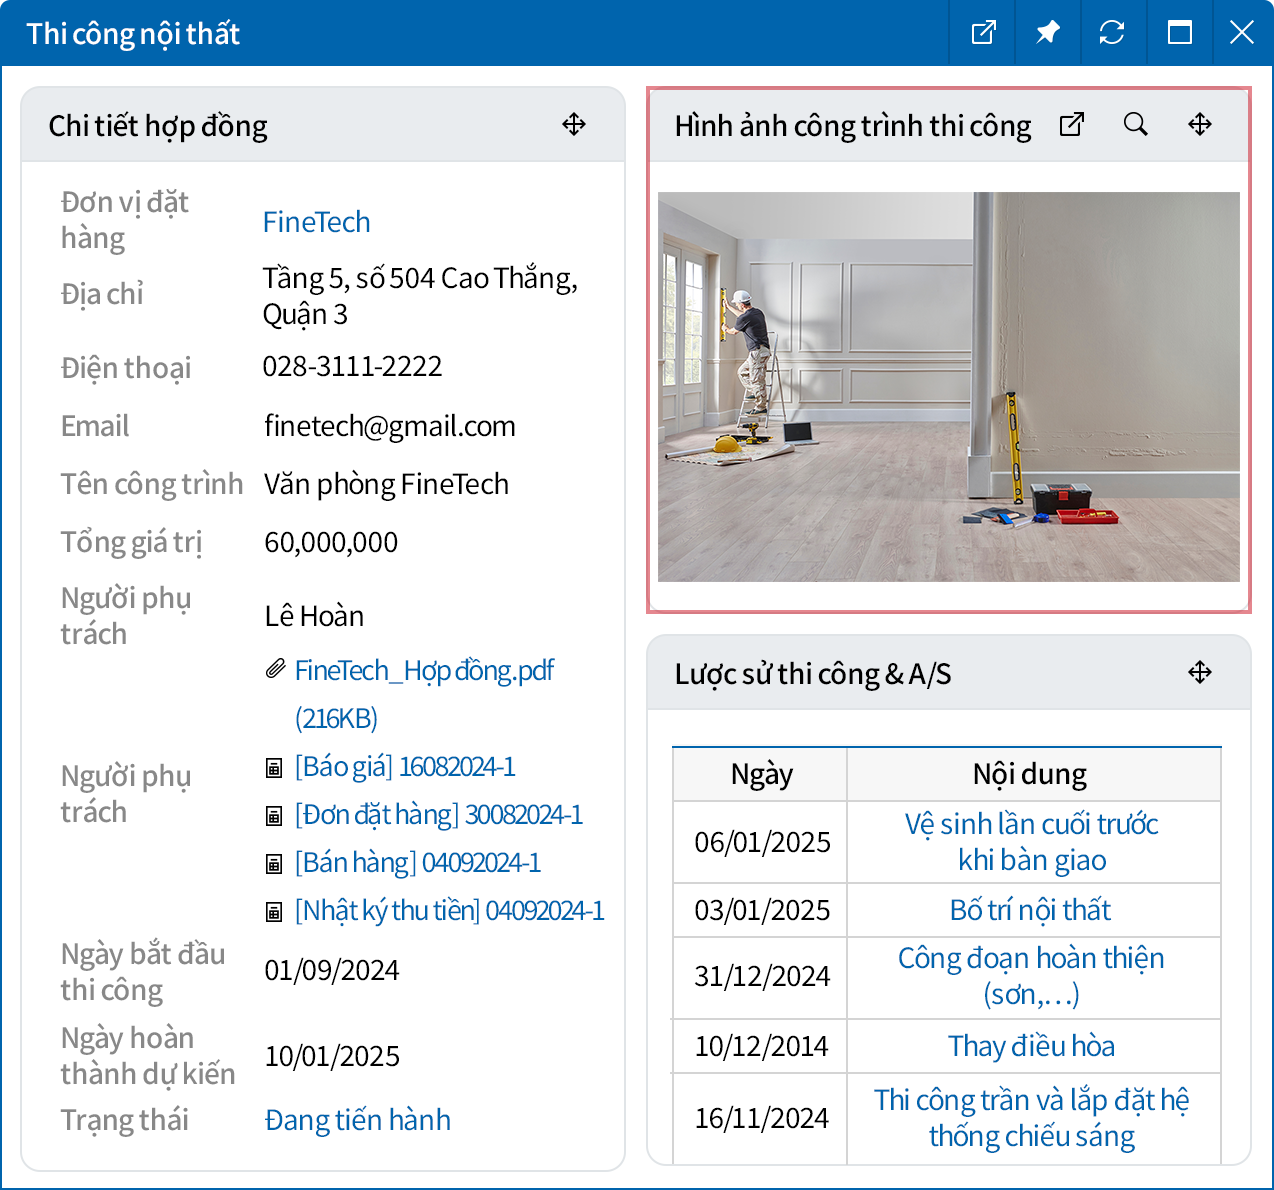Viewport: 1274px width, 1190px height.
Task: Open the Bố trí nội thất history entry
Action: coord(1030,910)
